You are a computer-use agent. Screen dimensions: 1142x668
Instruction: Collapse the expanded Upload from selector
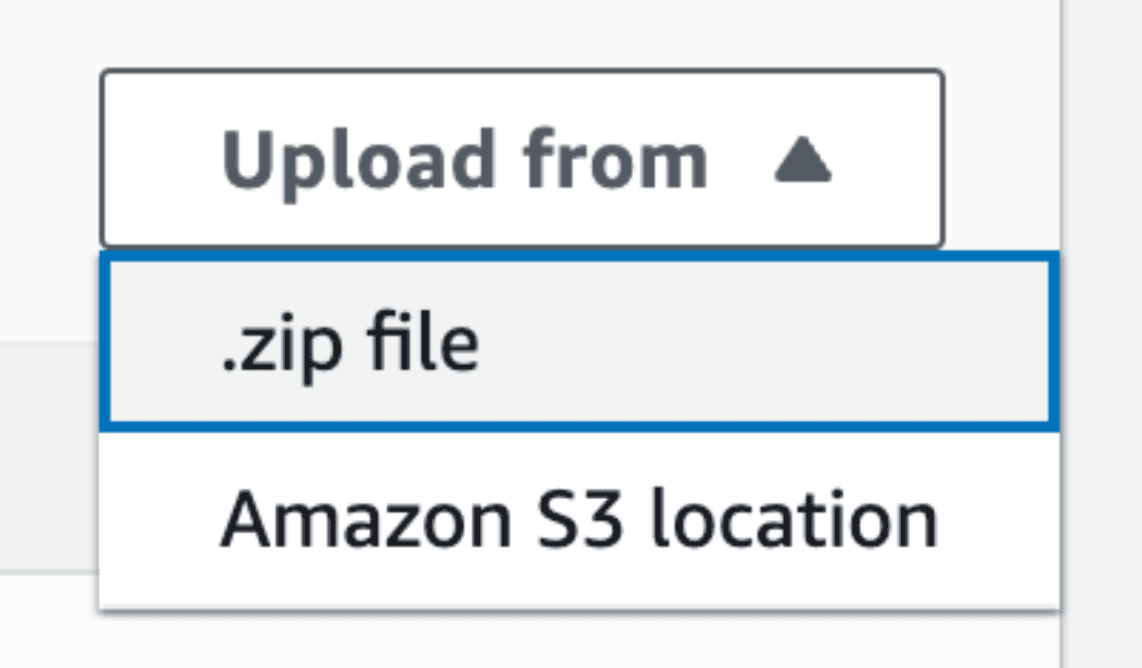pyautogui.click(x=521, y=159)
